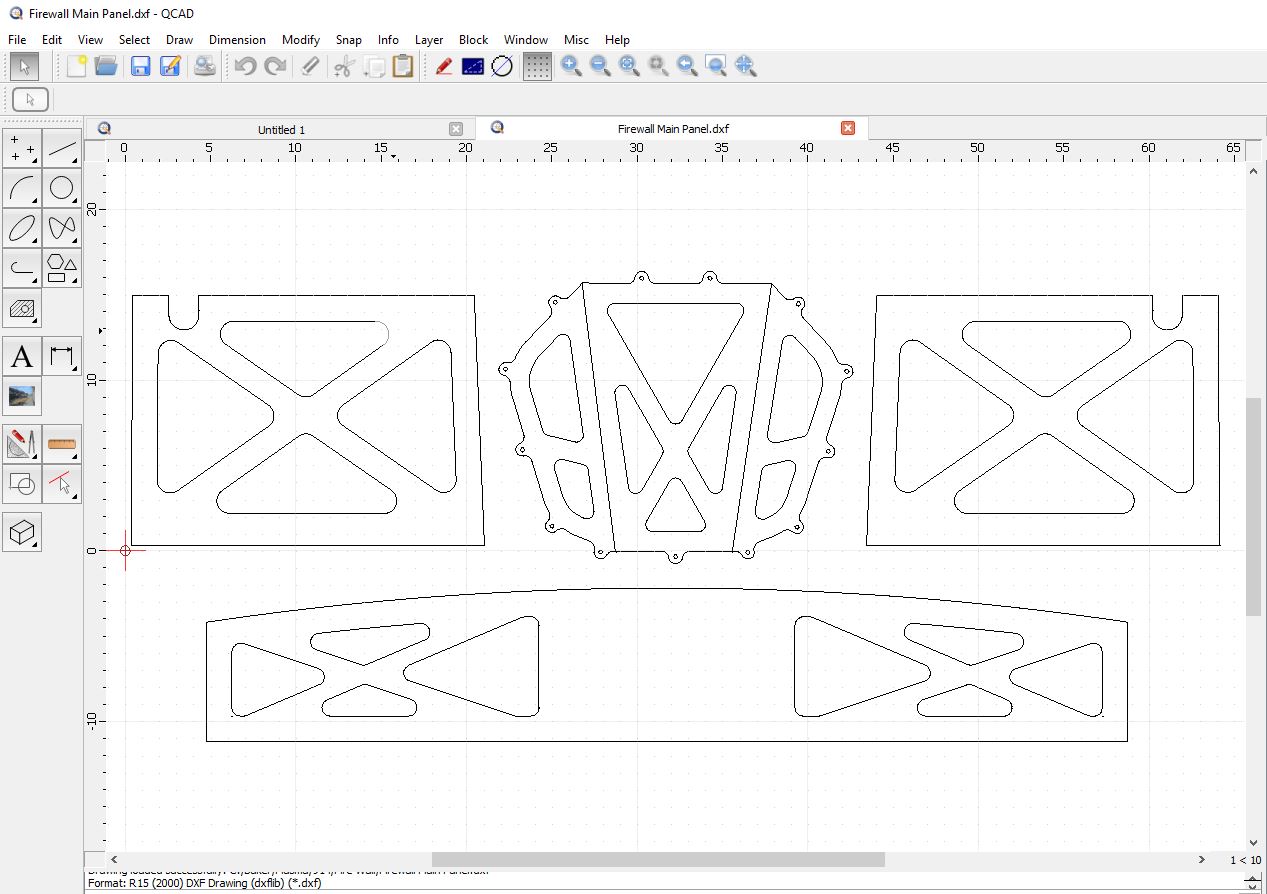Choose the Text tool
Image resolution: width=1267 pixels, height=894 pixels.
pyautogui.click(x=22, y=357)
